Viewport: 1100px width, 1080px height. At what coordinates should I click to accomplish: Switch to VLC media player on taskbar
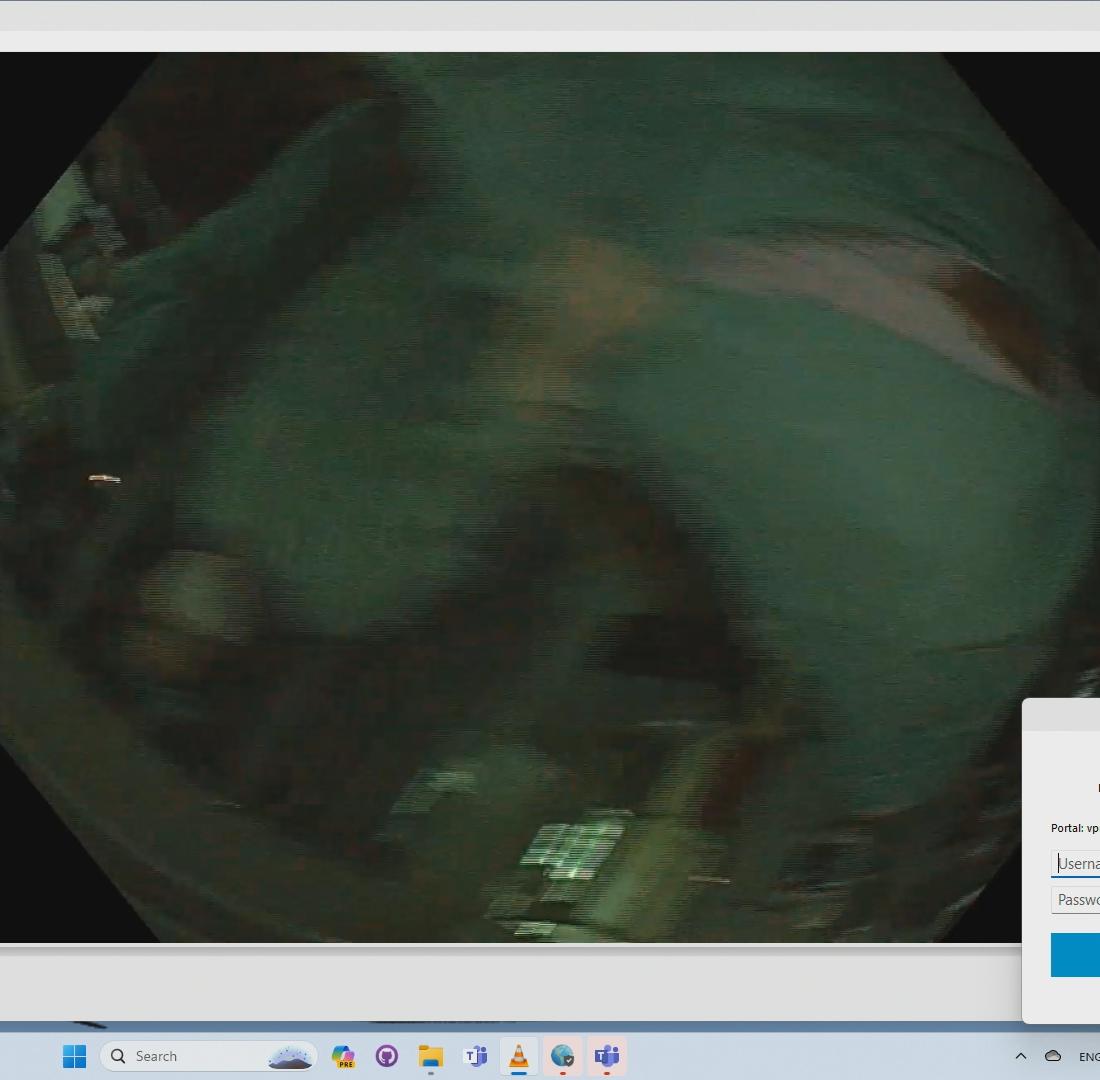pos(518,1056)
